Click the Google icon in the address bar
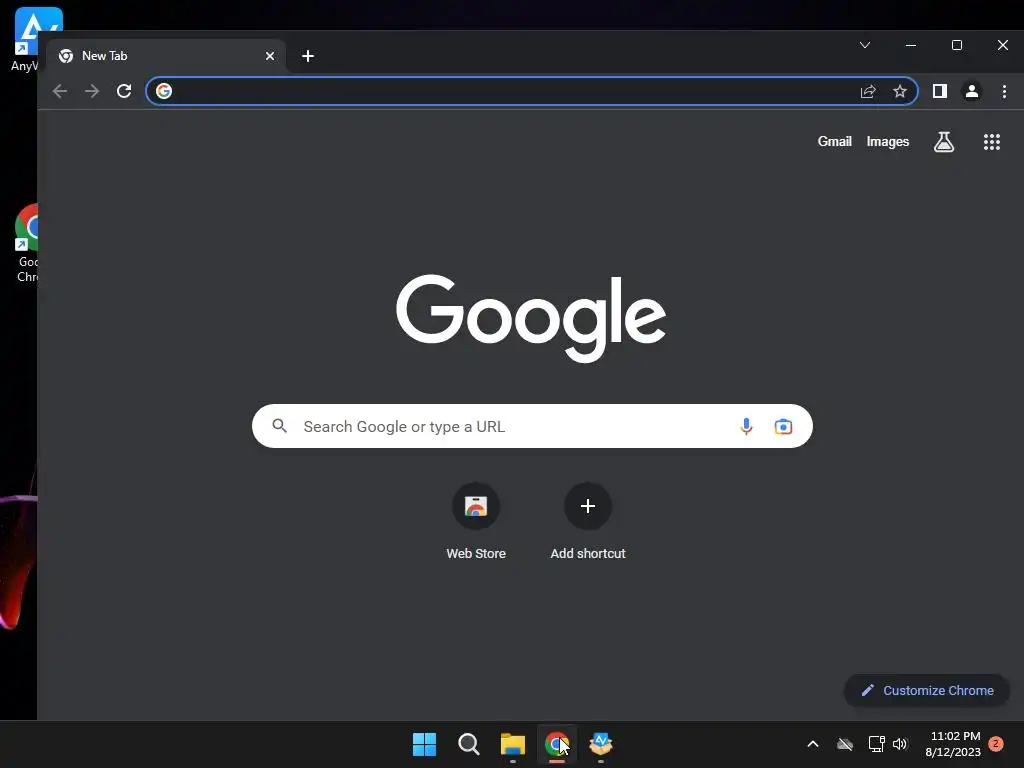Viewport: 1024px width, 768px height. coord(164,91)
